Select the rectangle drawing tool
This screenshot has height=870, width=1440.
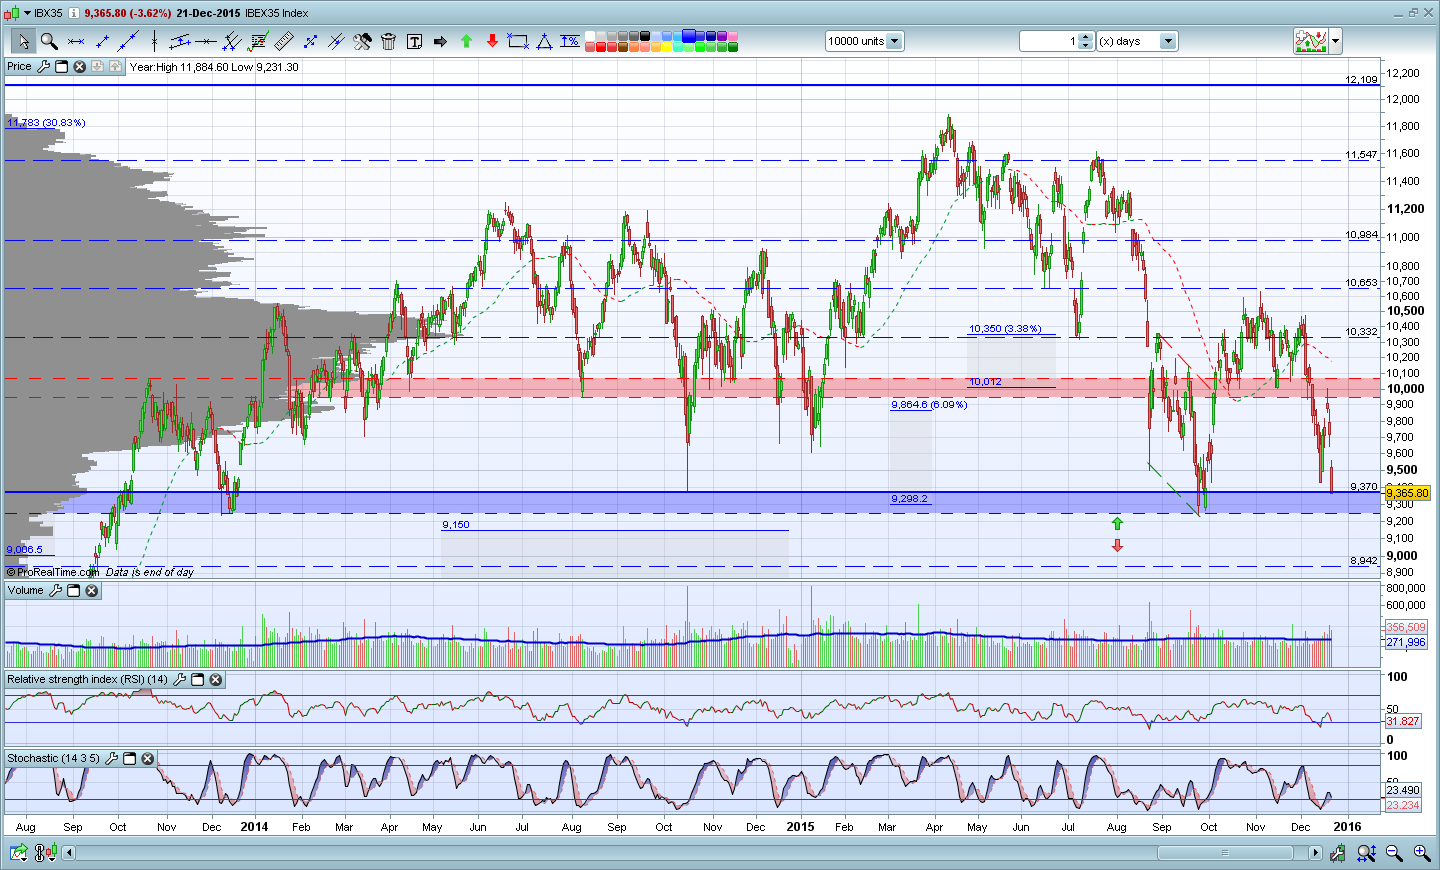[x=518, y=41]
